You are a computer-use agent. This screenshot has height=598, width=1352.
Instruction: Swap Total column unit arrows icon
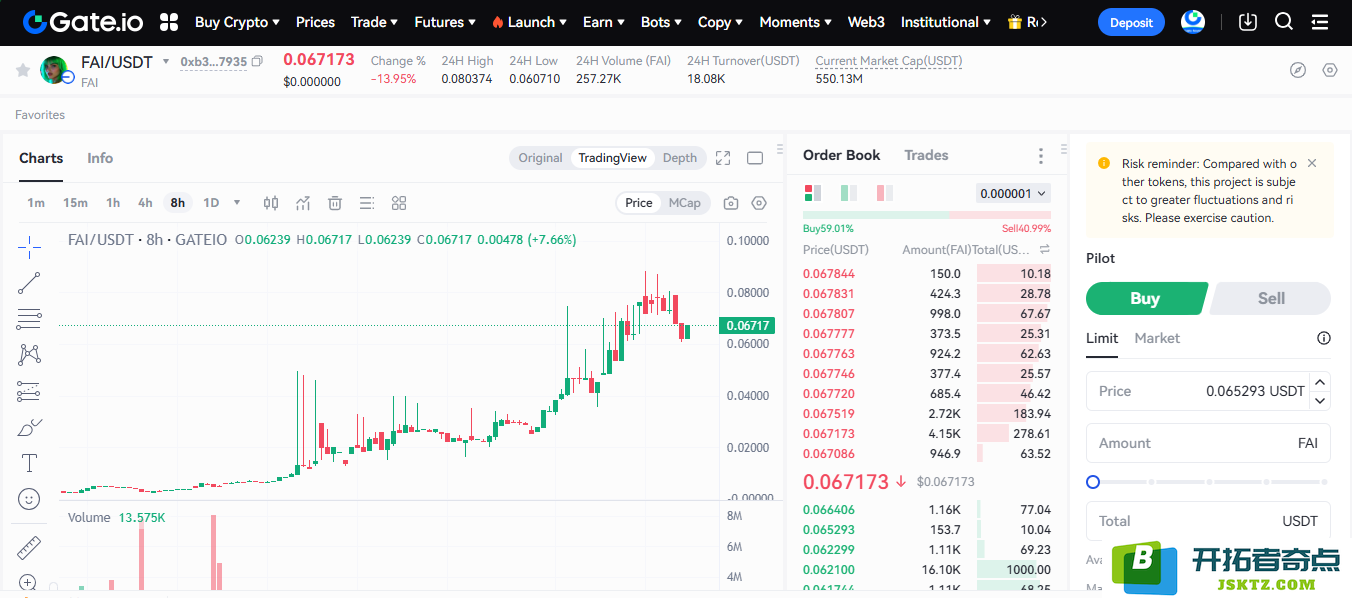tap(1045, 249)
